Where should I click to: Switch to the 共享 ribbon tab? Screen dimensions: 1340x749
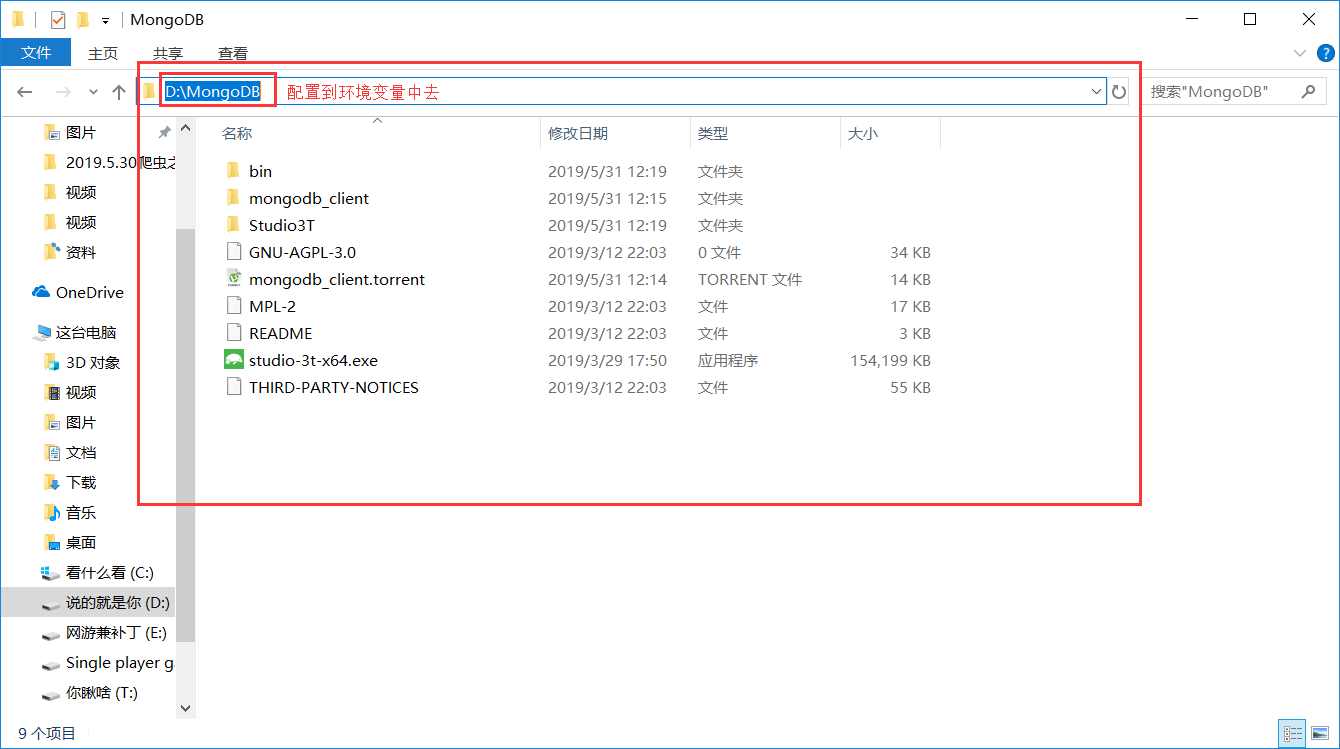point(168,53)
